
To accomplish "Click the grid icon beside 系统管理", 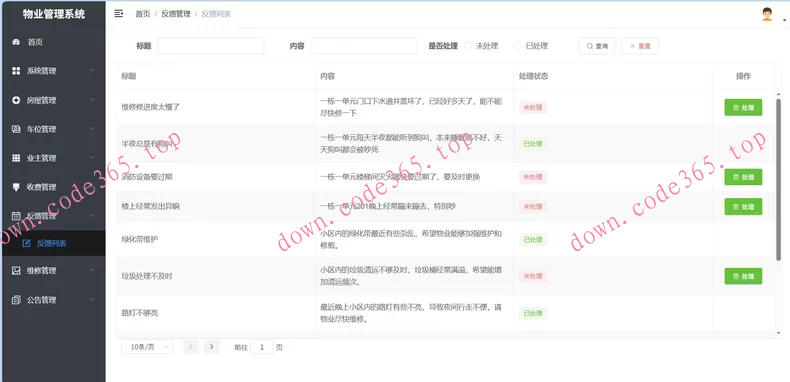I will tap(16, 71).
